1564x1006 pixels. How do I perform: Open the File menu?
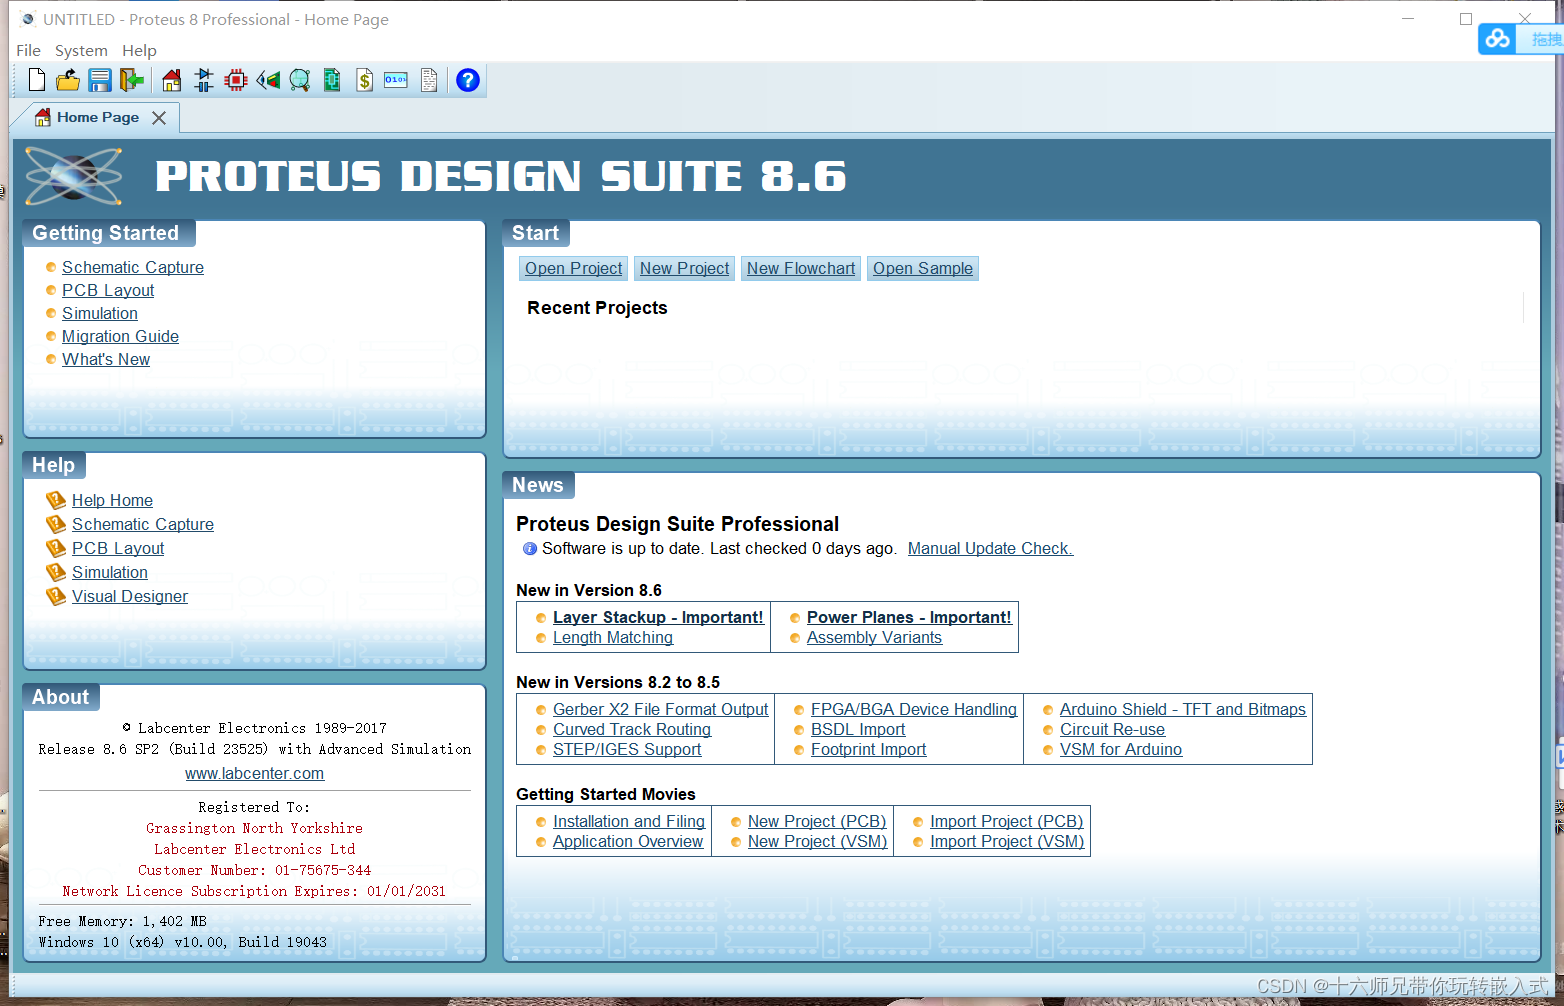pyautogui.click(x=28, y=50)
